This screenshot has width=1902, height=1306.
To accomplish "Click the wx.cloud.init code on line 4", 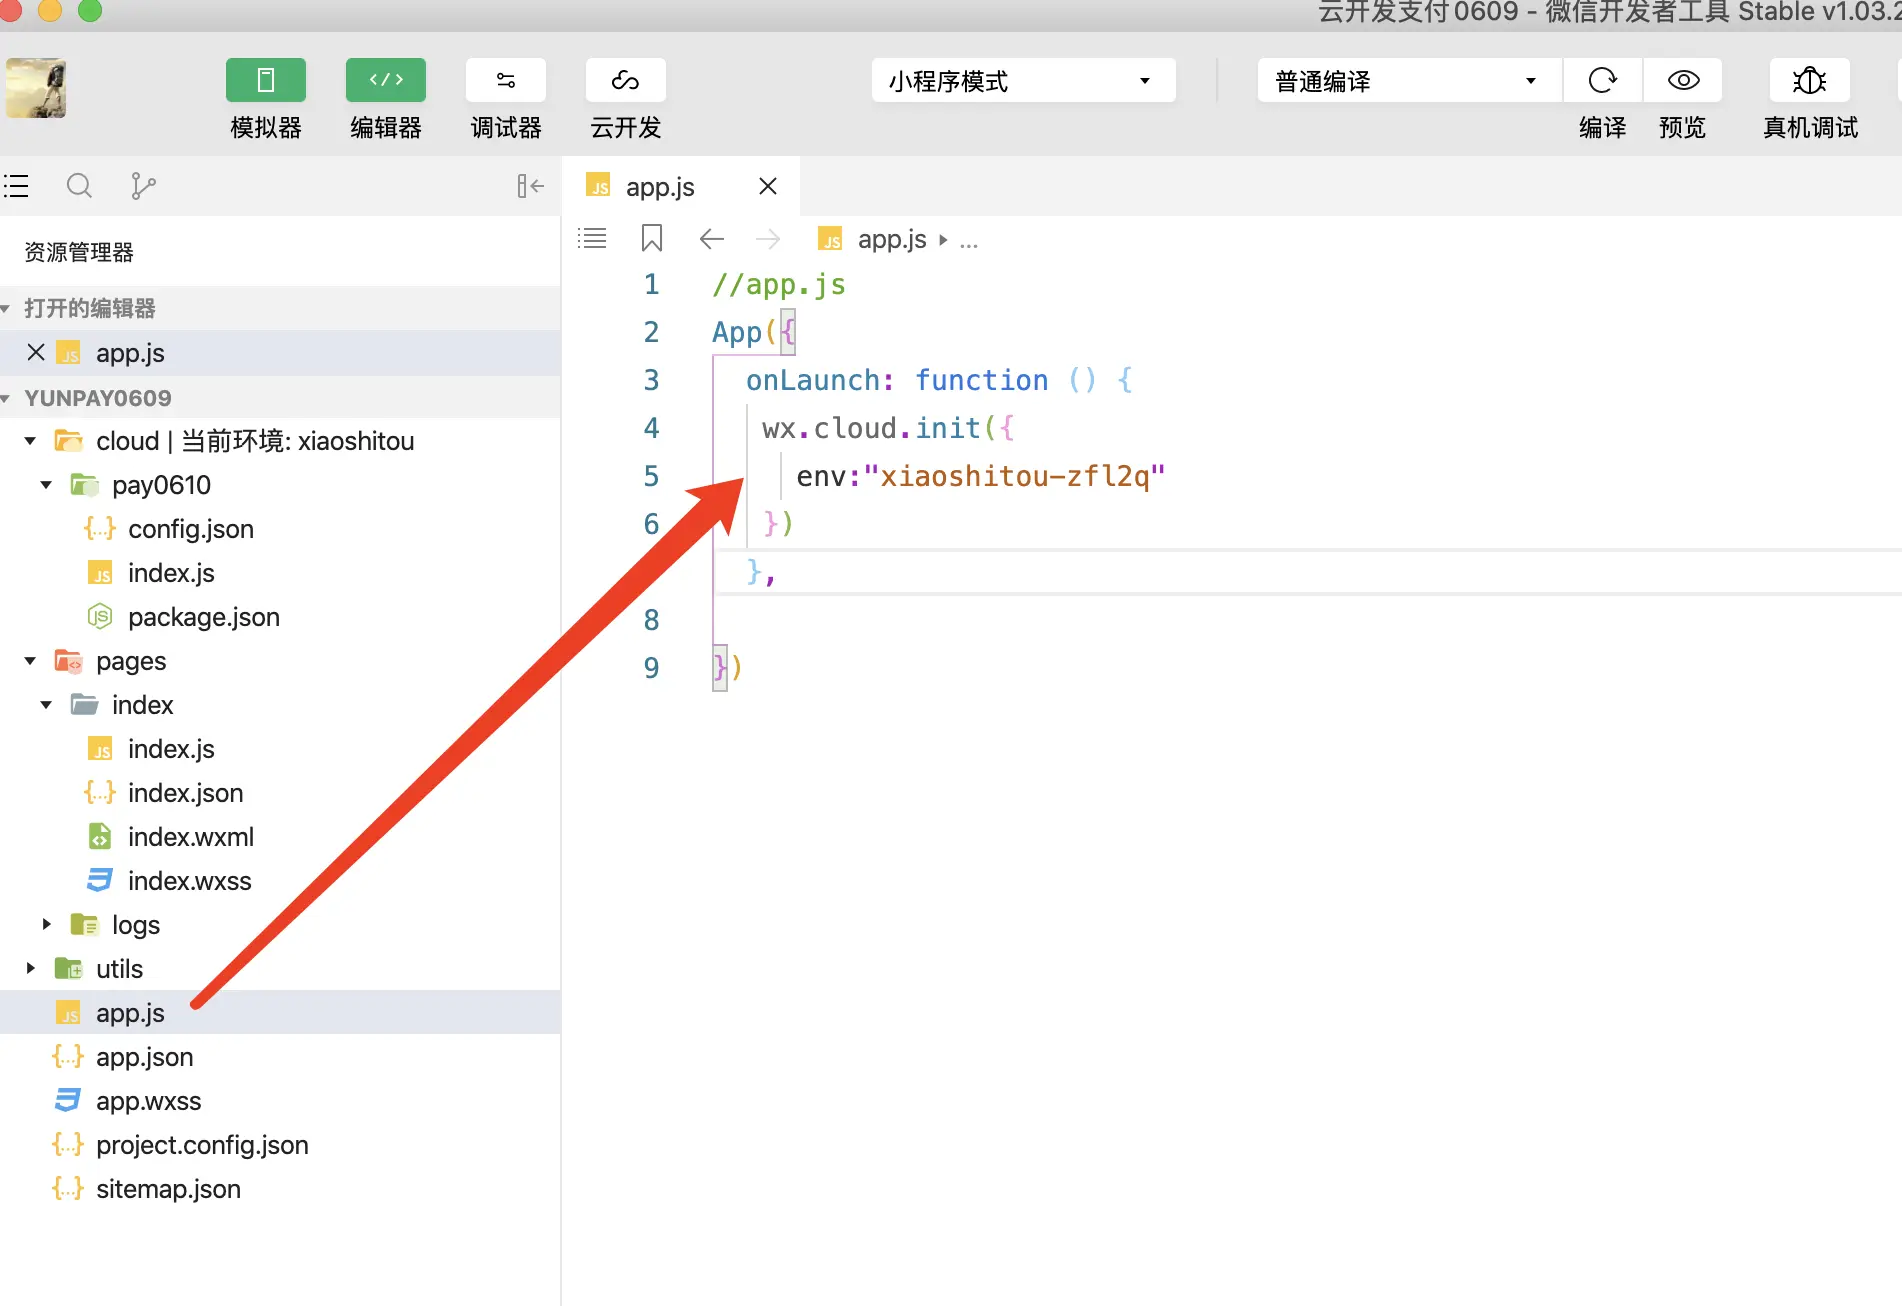I will pyautogui.click(x=888, y=428).
